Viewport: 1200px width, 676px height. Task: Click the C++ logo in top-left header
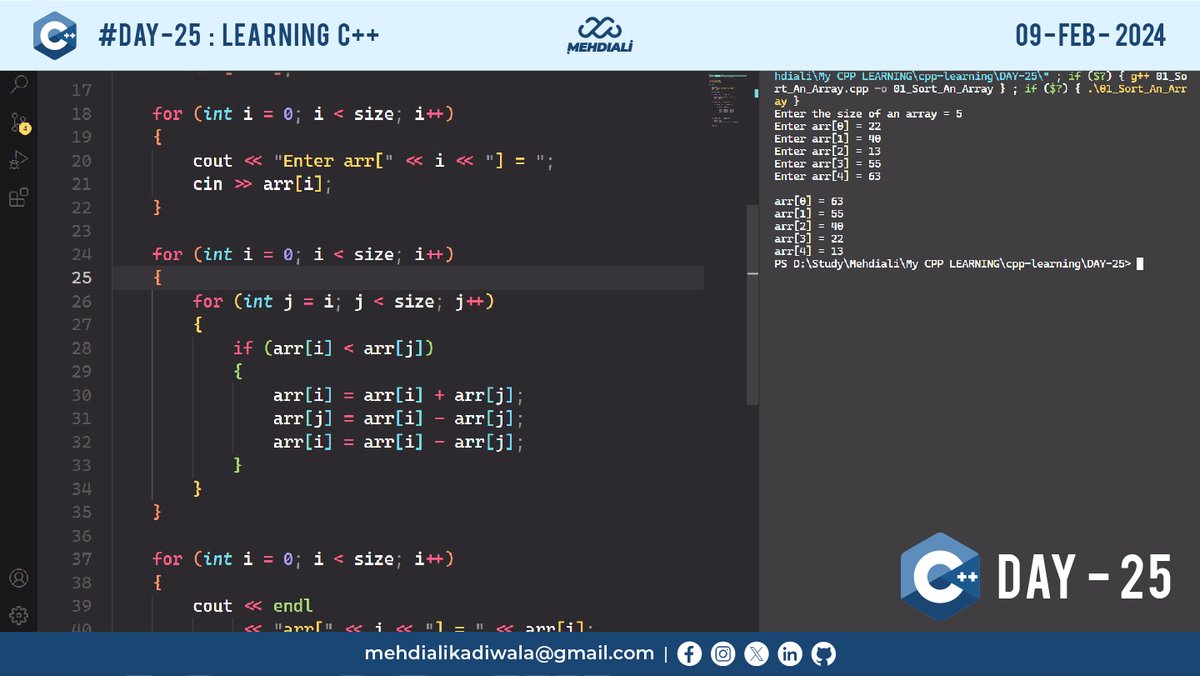point(55,35)
